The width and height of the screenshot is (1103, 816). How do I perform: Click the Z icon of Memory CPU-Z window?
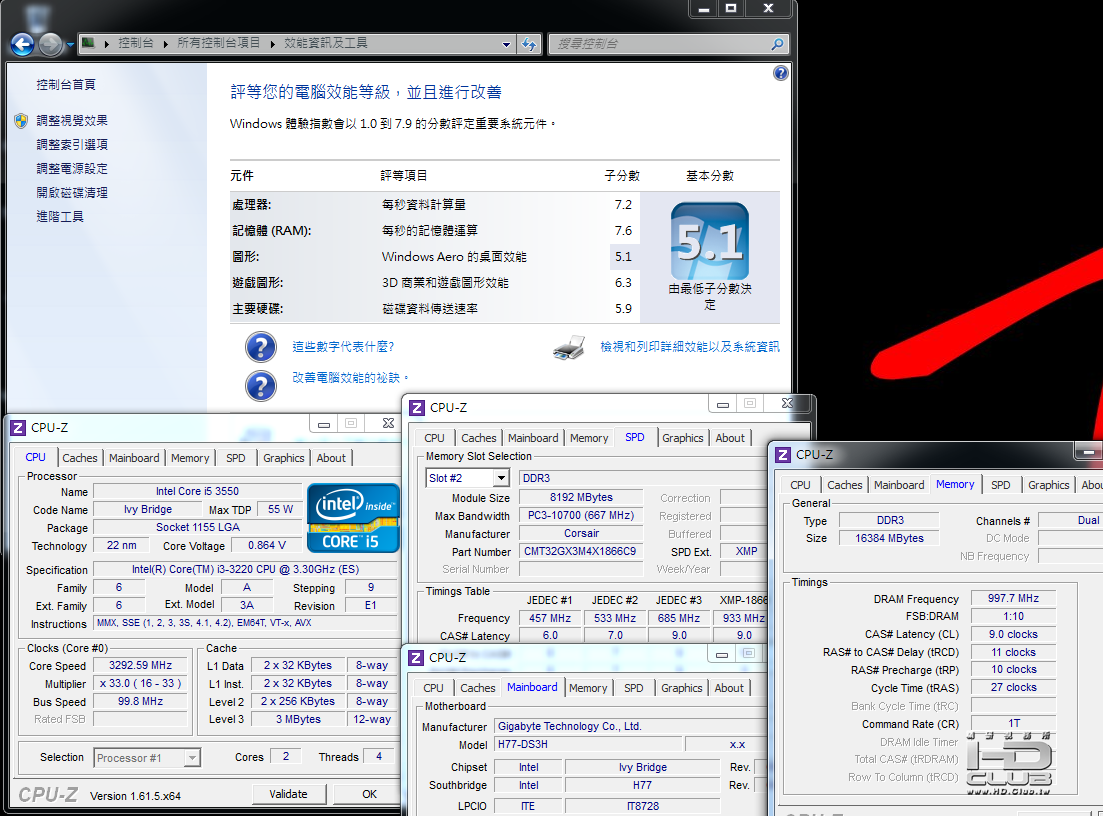click(x=783, y=455)
